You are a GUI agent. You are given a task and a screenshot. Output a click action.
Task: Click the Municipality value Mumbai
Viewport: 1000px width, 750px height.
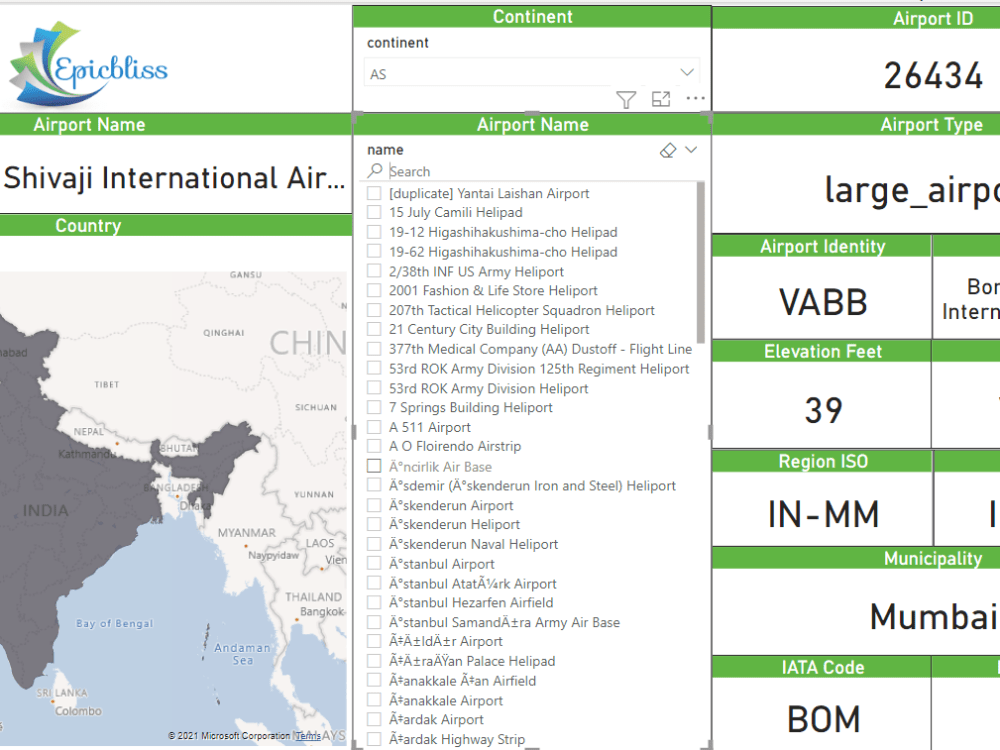click(x=932, y=616)
